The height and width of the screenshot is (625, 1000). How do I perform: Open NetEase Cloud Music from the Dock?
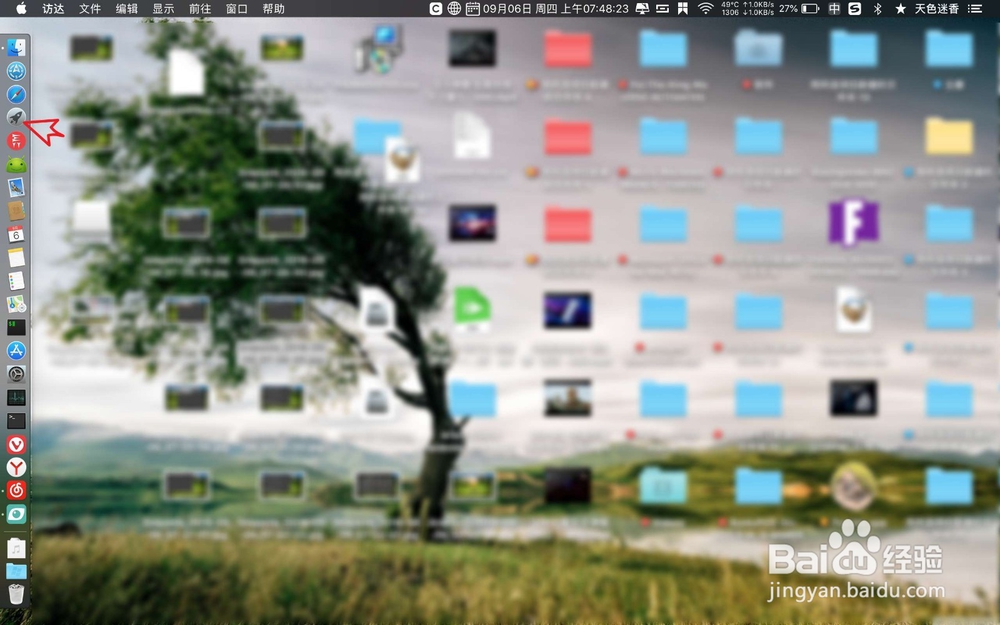click(16, 490)
